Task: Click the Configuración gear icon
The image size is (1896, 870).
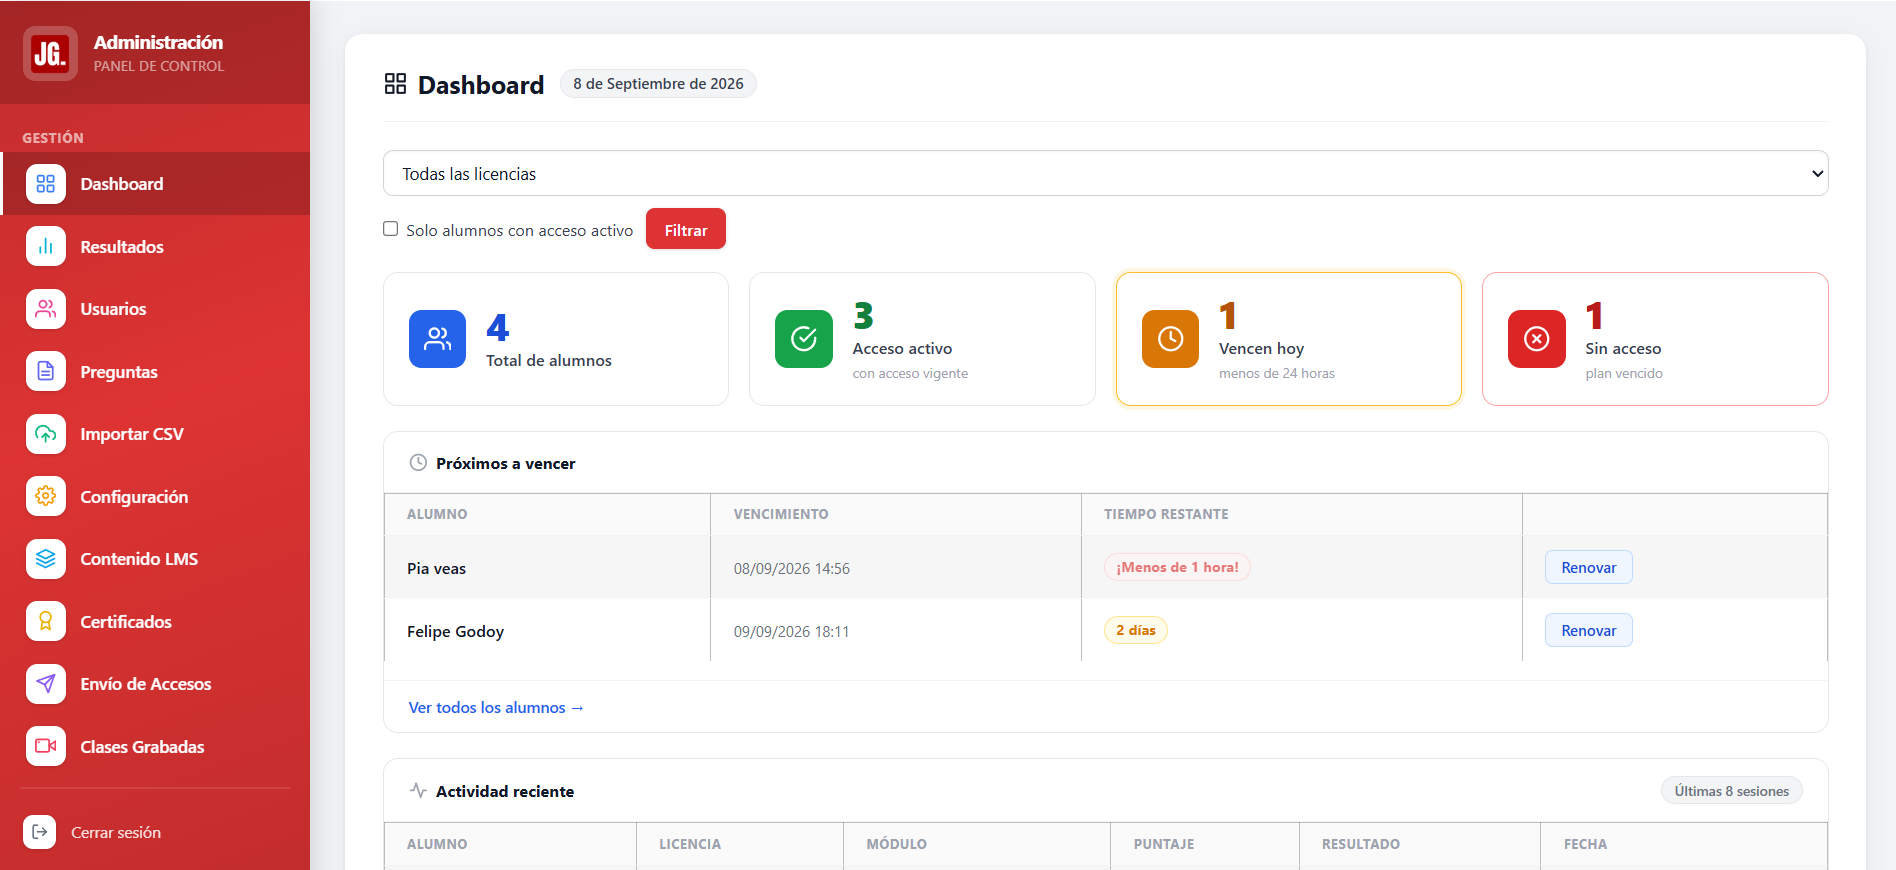Action: [x=46, y=496]
